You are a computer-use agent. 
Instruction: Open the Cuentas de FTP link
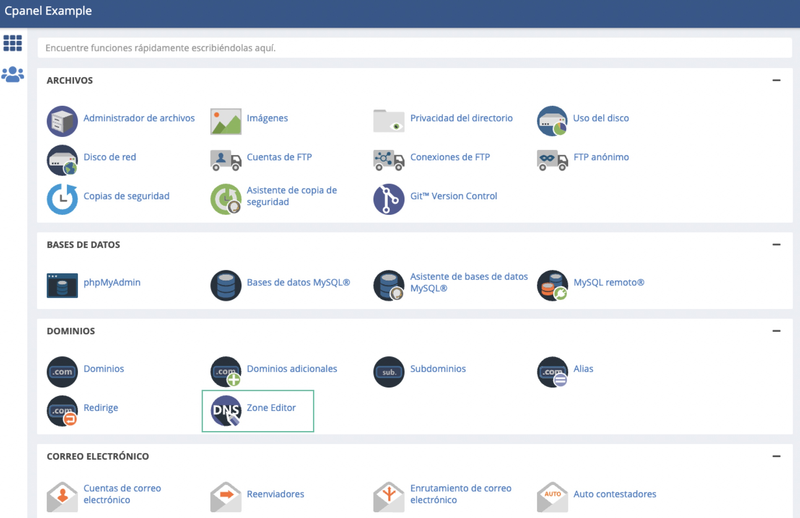279,157
